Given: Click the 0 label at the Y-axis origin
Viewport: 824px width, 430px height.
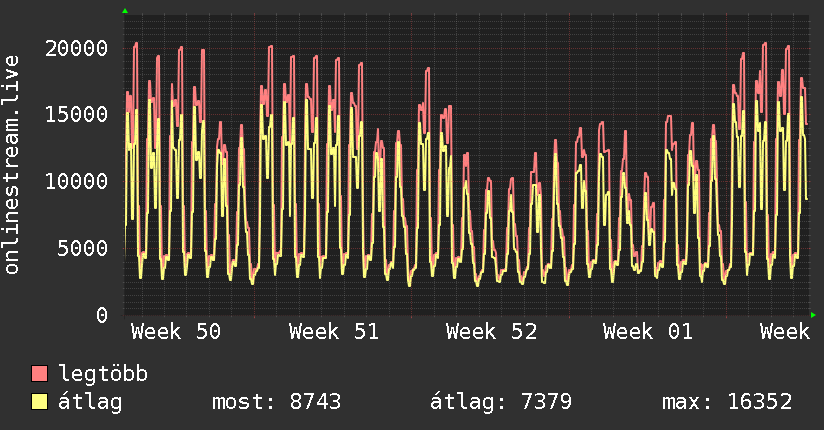Looking at the screenshot, I should click(x=102, y=315).
